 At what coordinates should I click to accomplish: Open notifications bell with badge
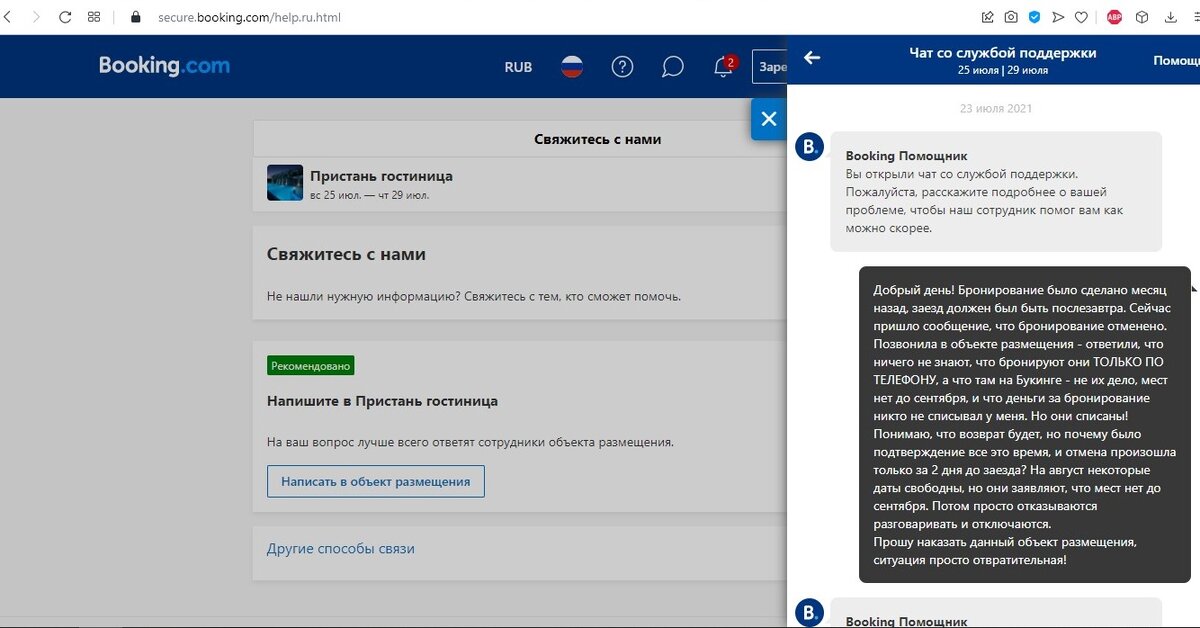tap(724, 66)
